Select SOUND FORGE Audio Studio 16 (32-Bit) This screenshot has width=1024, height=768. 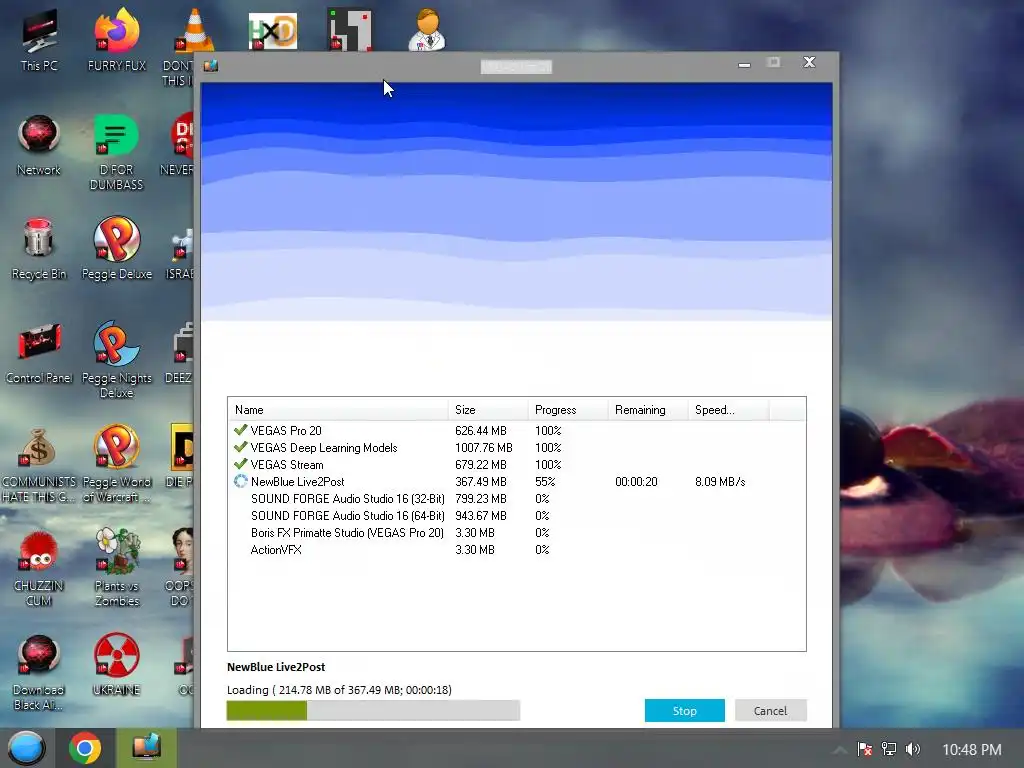(517, 498)
